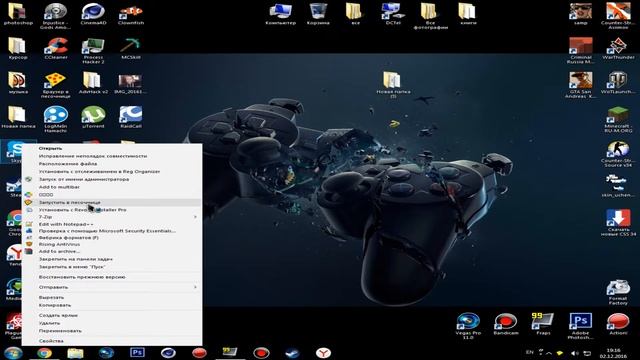The height and width of the screenshot is (360, 640).
Task: Open GTA San Andreas desktop shortcut
Action: (x=581, y=85)
